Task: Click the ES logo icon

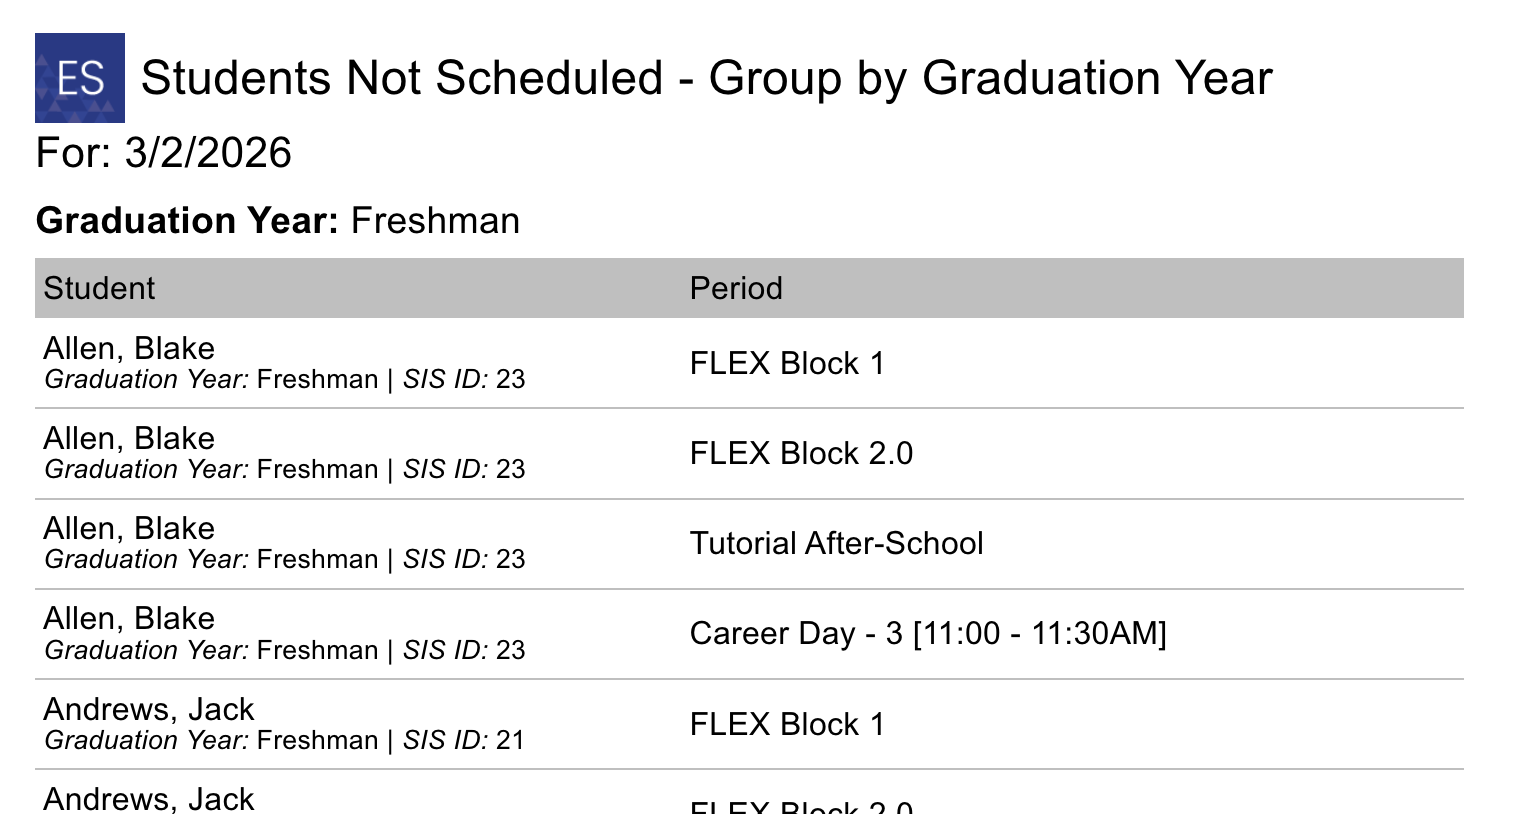Action: [80, 78]
